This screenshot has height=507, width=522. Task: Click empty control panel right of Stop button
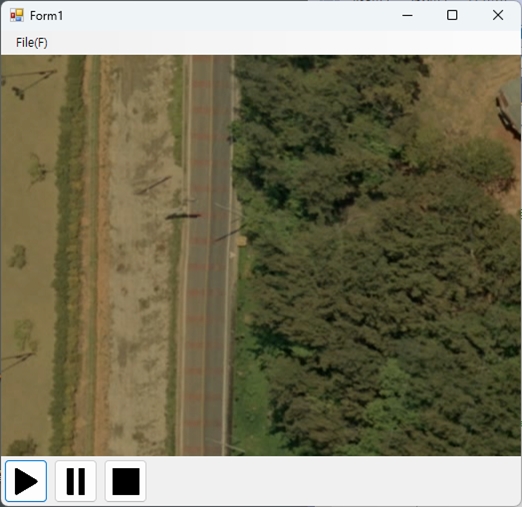[333, 481]
